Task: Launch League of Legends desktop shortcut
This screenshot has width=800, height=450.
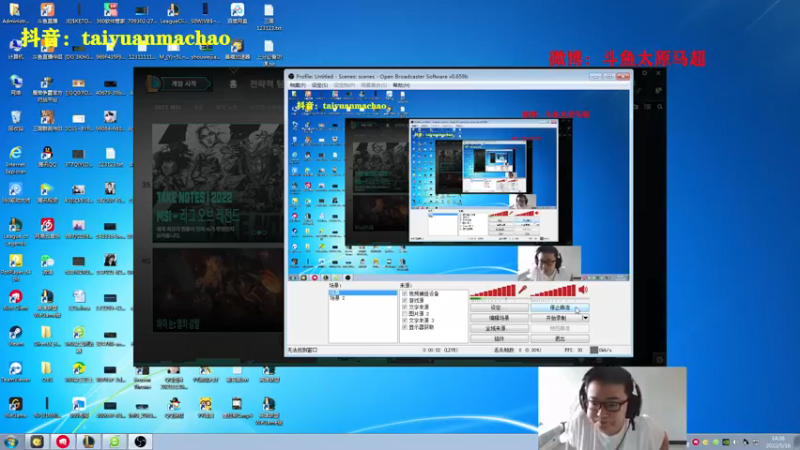Action: pyautogui.click(x=15, y=232)
